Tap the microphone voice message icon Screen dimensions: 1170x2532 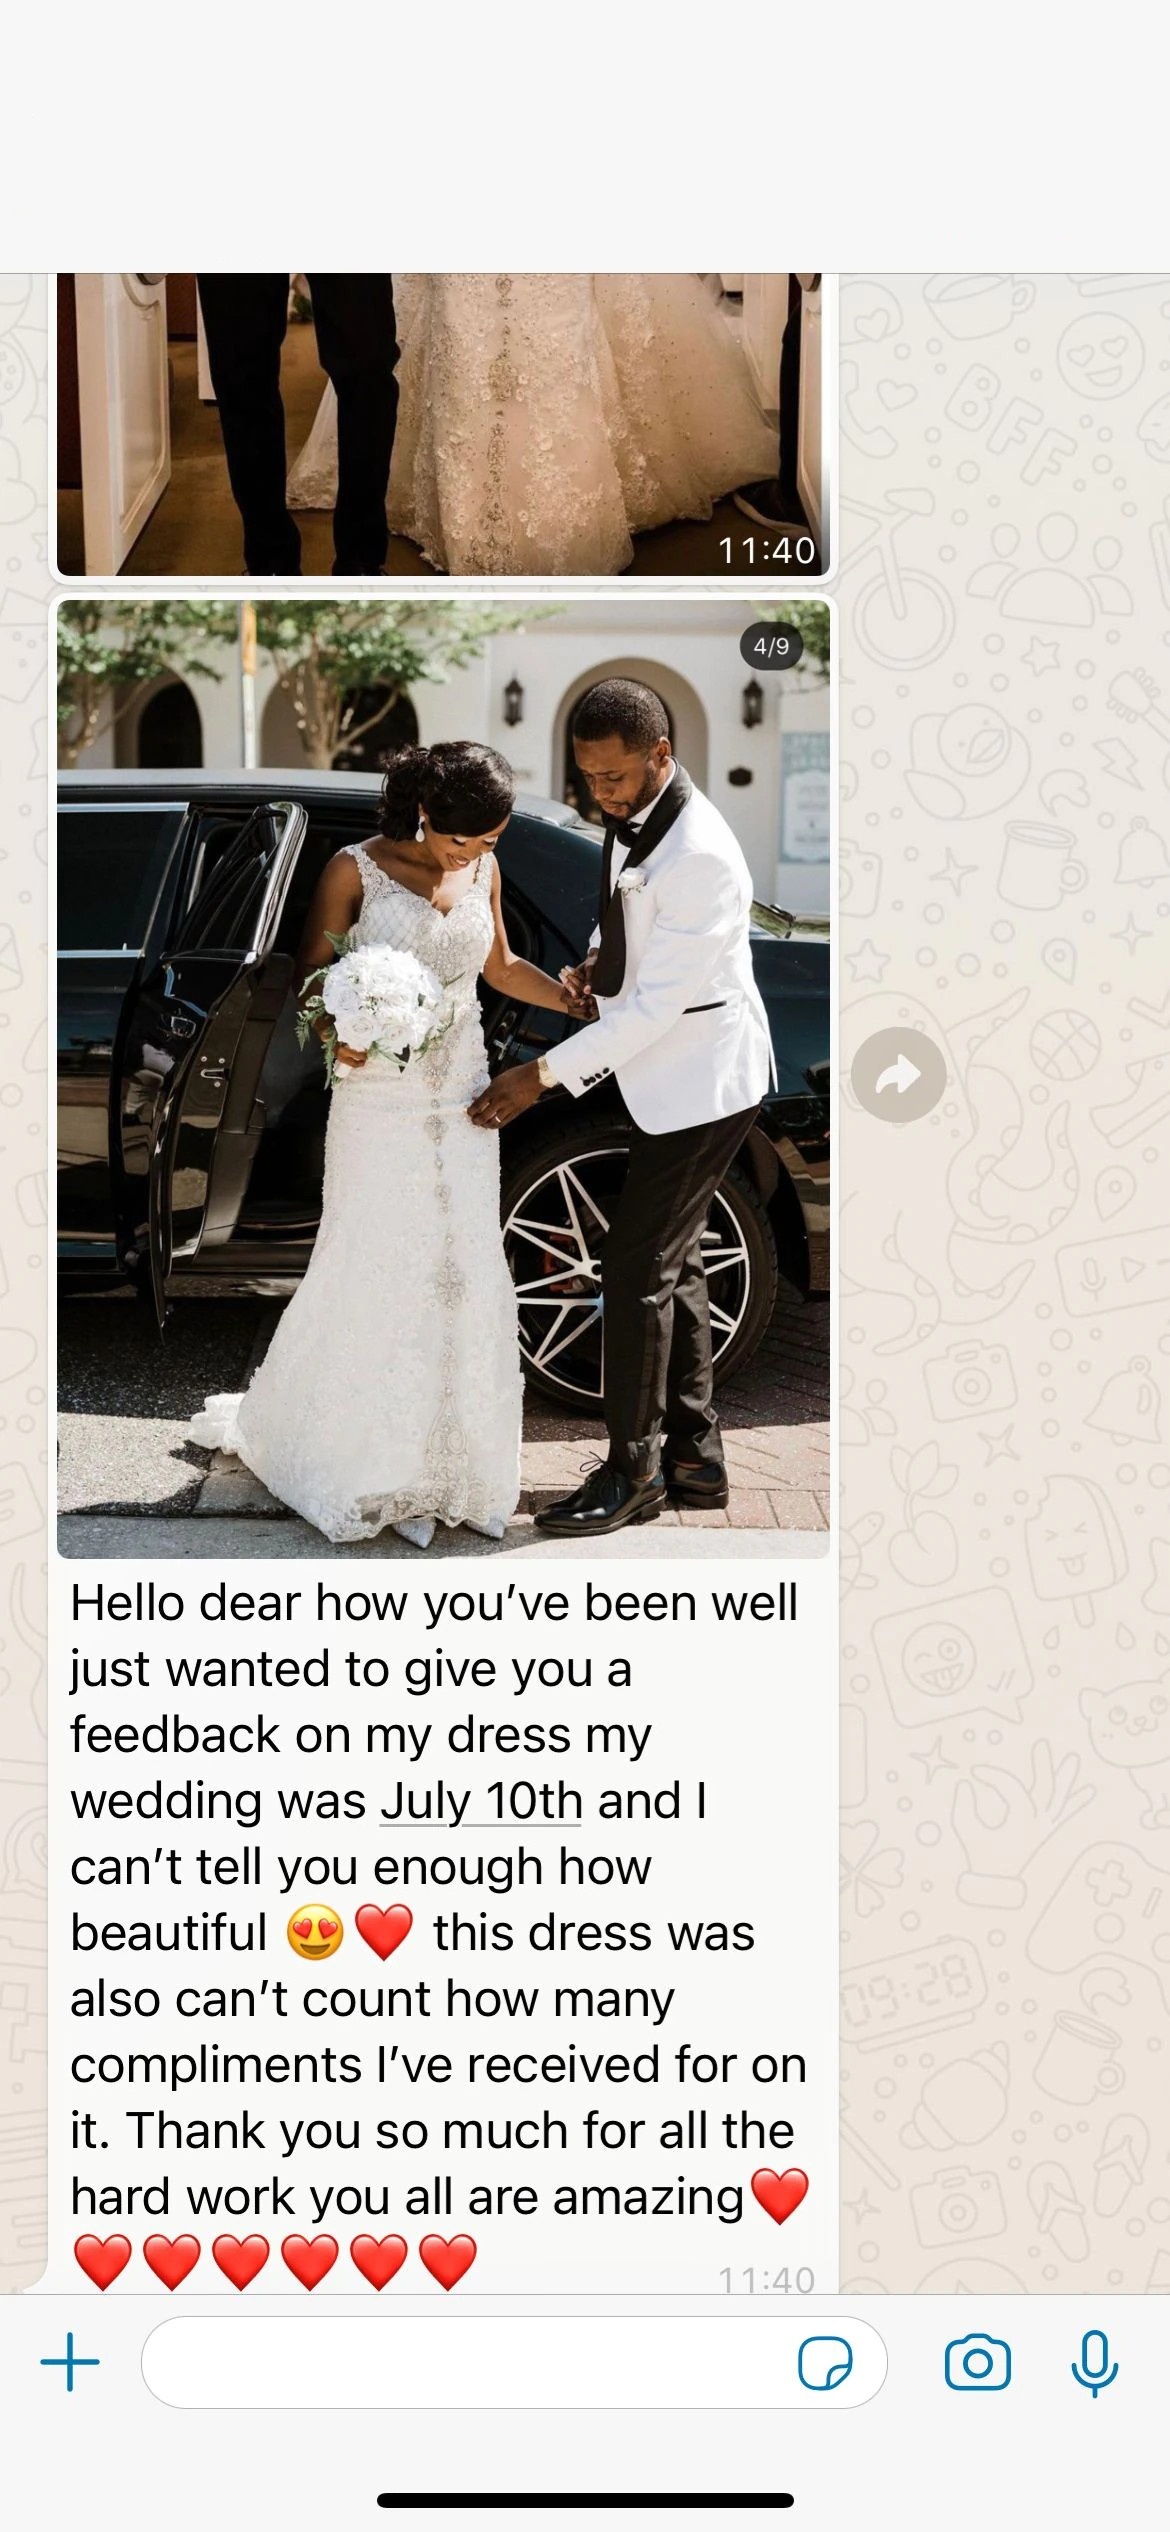click(1094, 2363)
